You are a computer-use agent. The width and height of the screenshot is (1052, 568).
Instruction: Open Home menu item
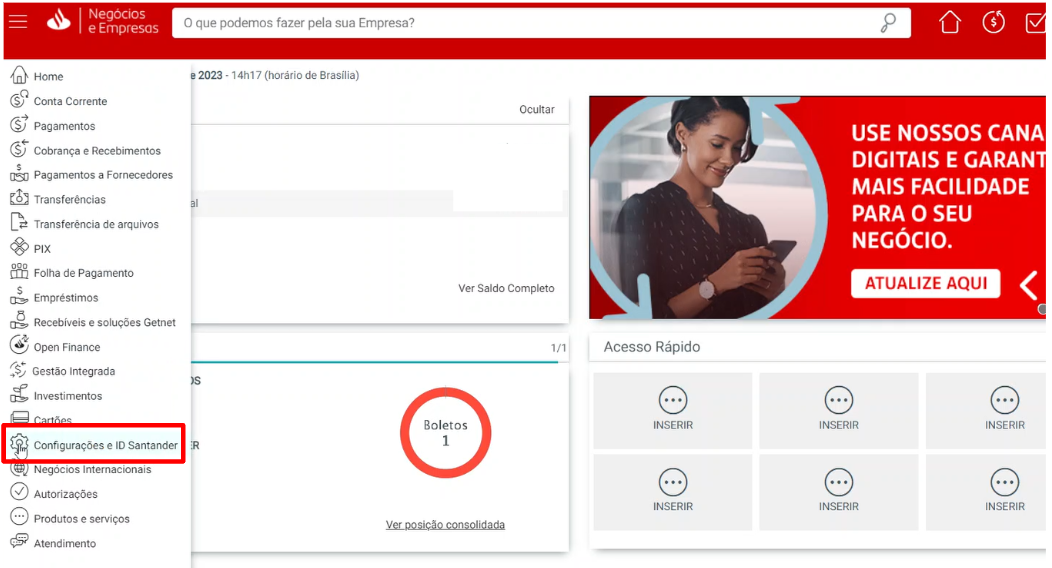[48, 76]
